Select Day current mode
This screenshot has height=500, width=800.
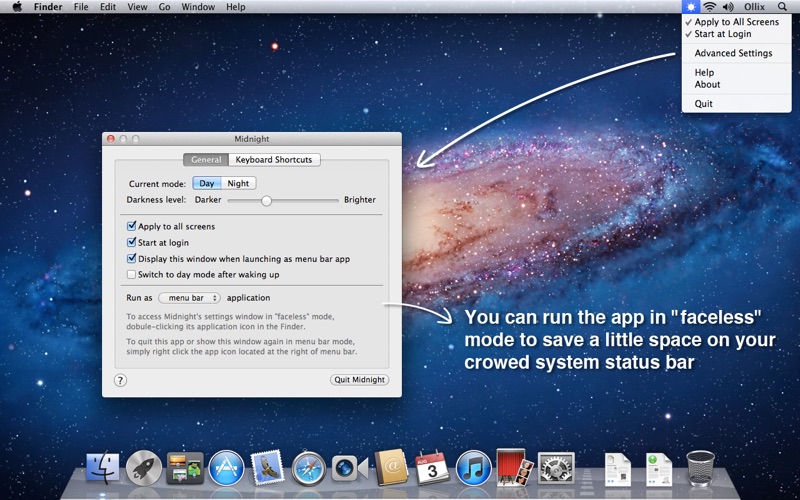[207, 183]
